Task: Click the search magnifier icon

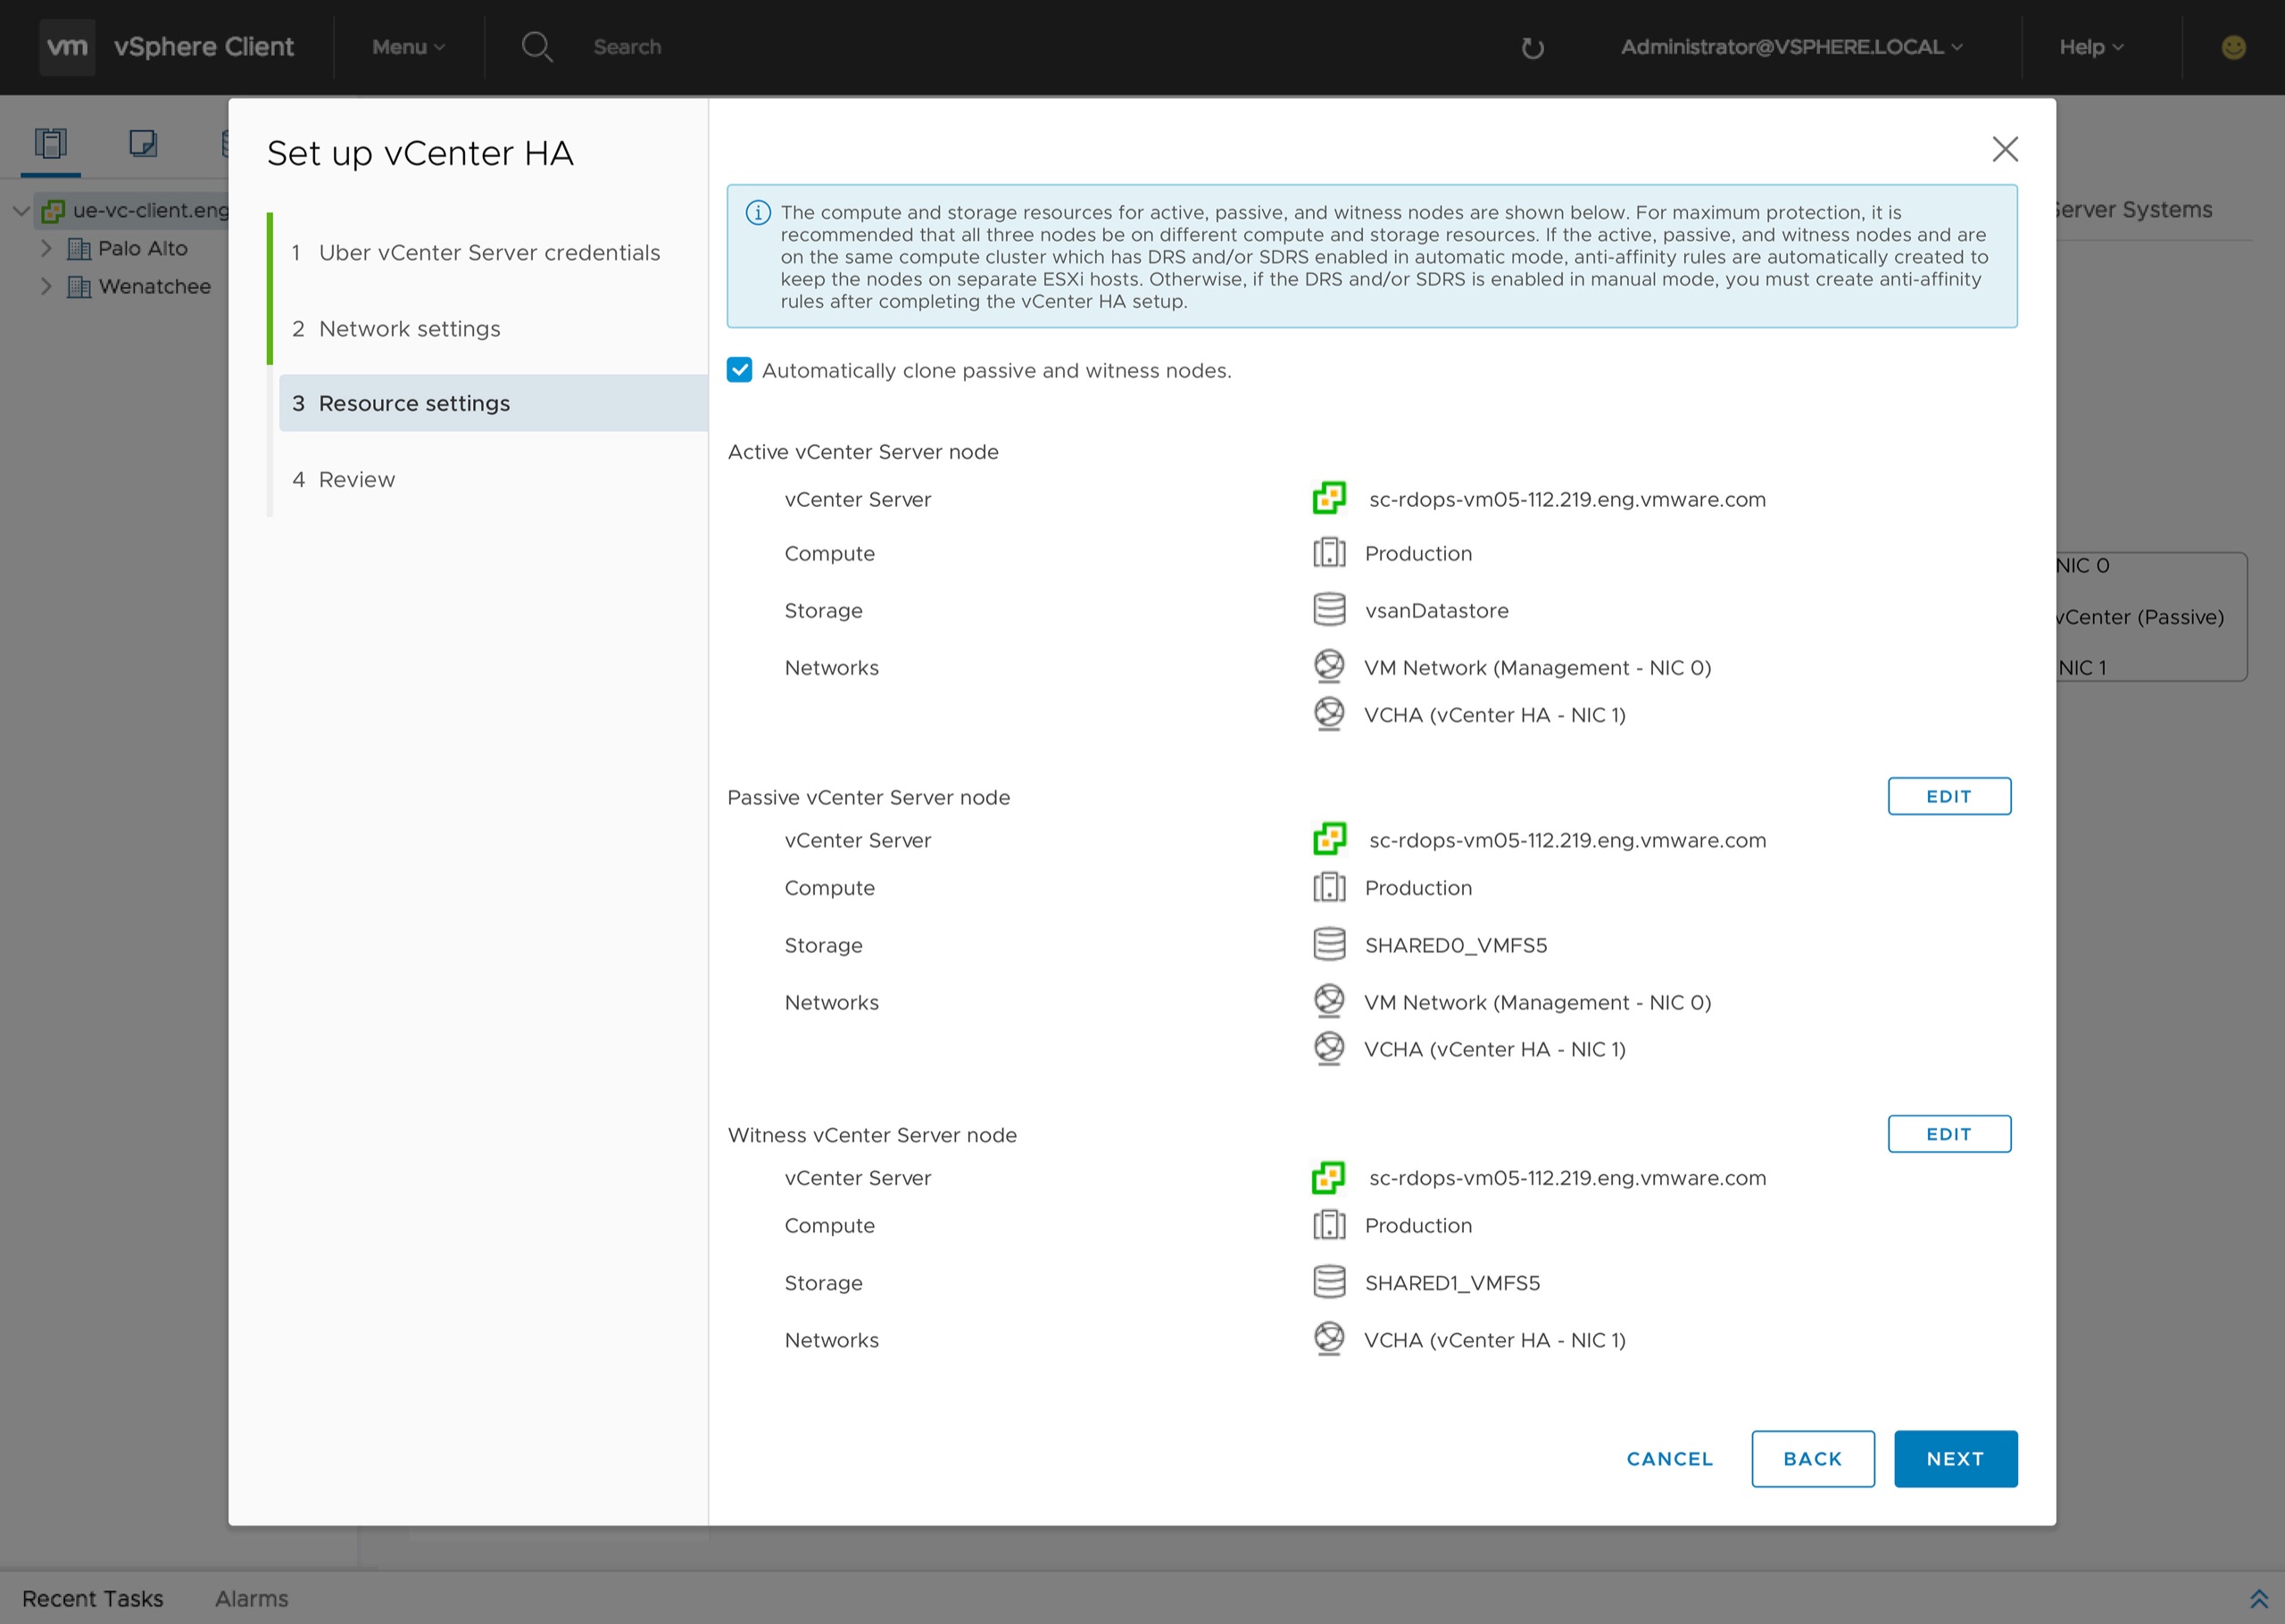Action: (x=537, y=47)
